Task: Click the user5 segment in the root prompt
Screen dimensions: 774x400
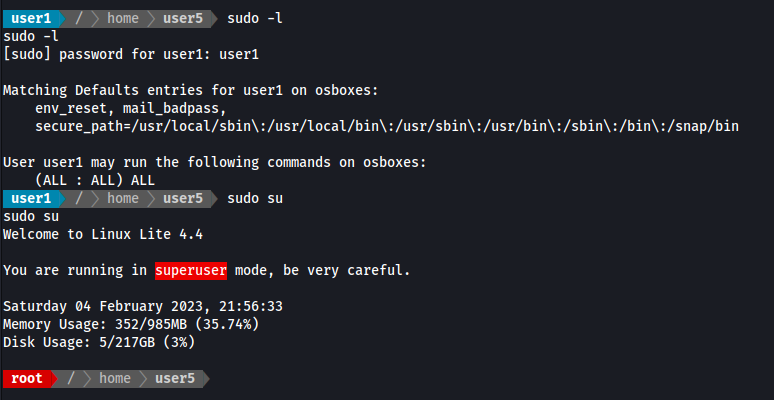Action: (175, 378)
